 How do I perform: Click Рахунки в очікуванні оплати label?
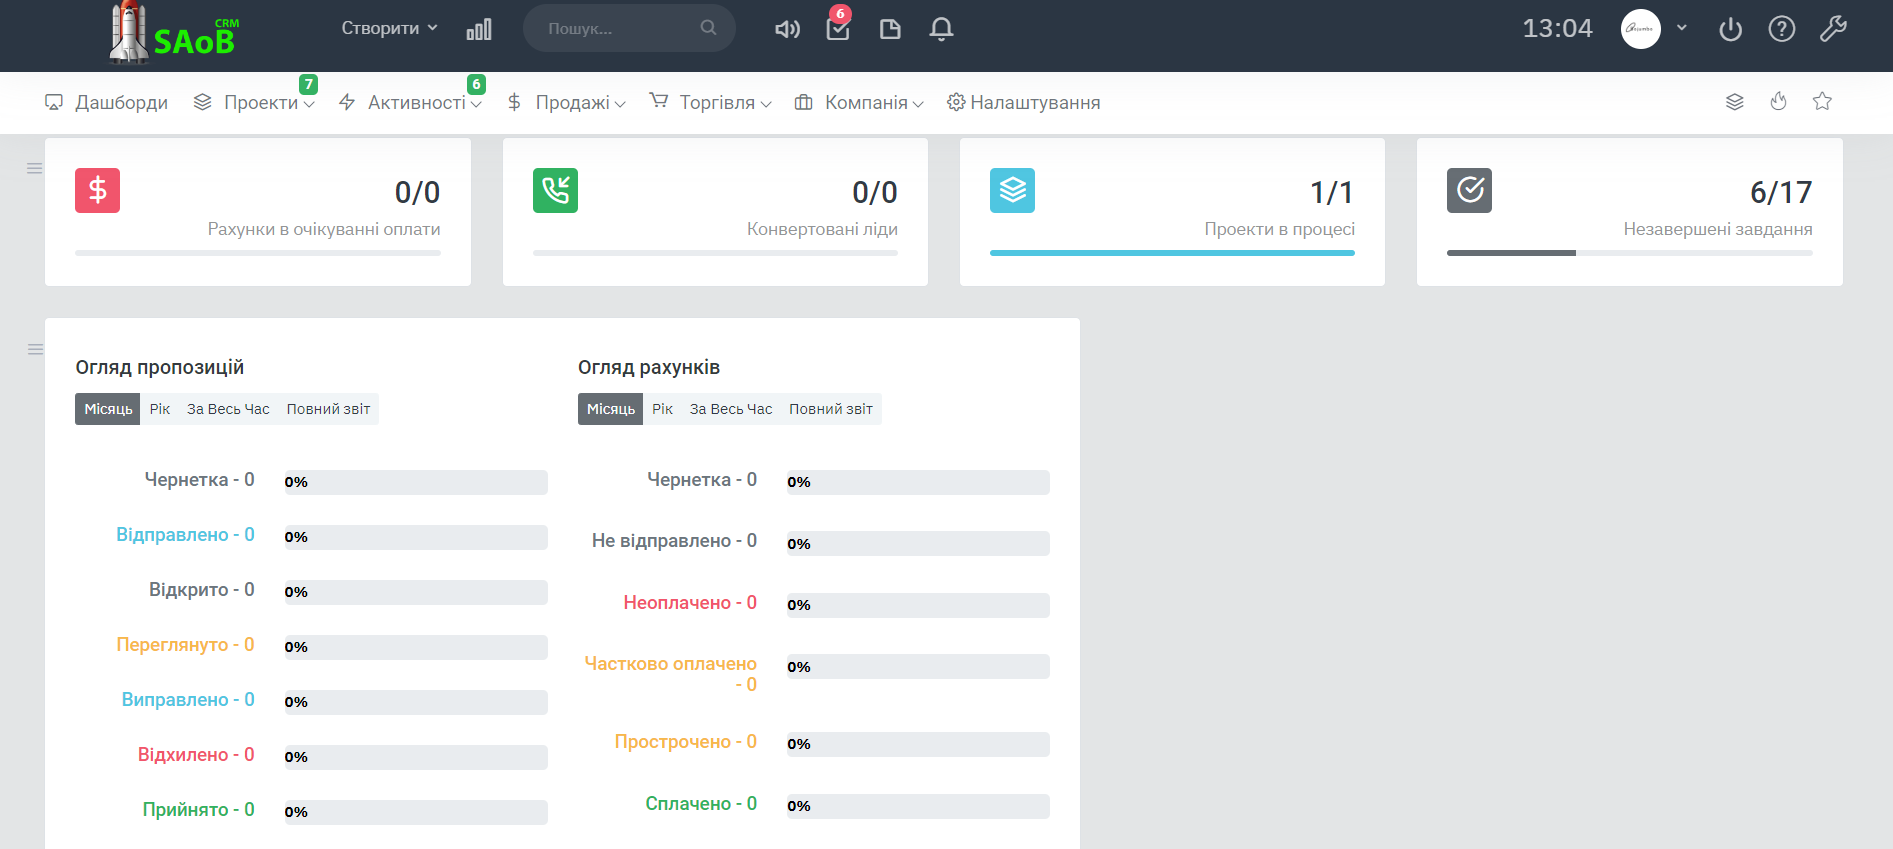324,229
